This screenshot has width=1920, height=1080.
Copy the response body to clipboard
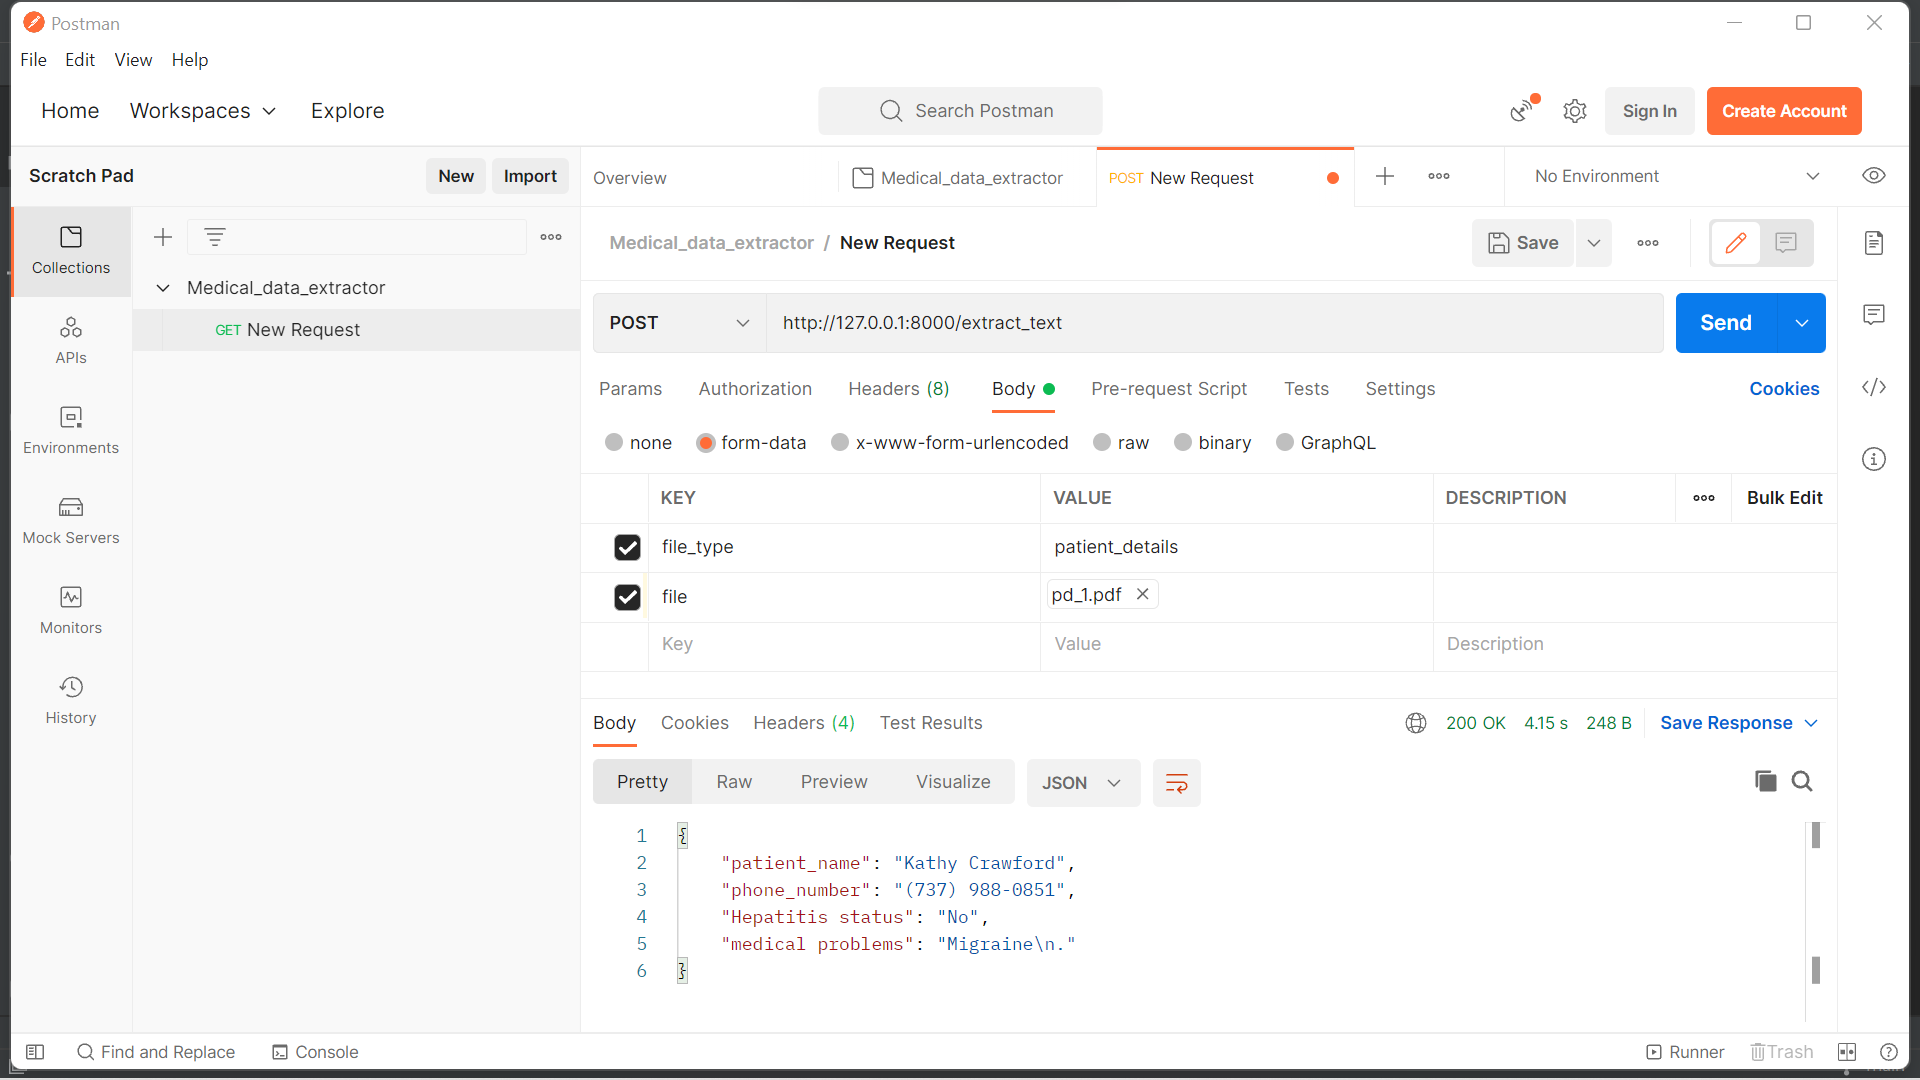click(x=1765, y=781)
